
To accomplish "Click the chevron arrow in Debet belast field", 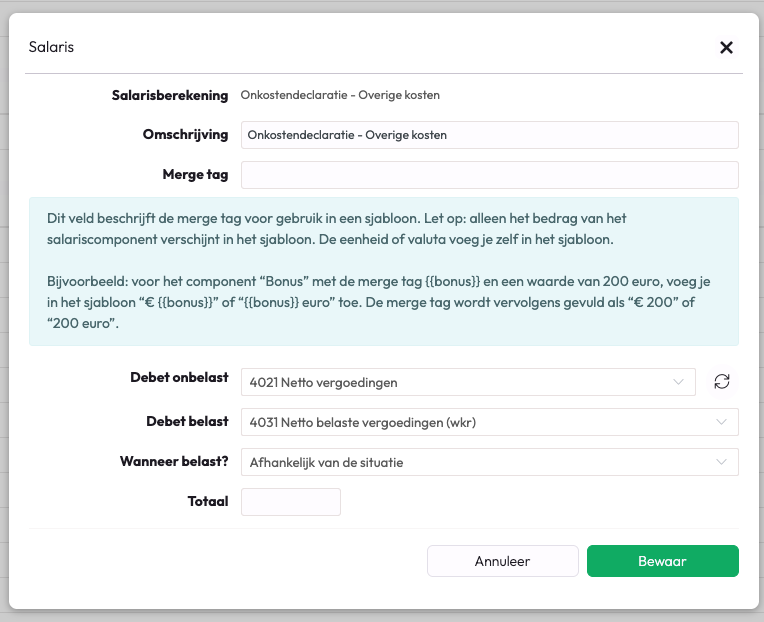I will [722, 422].
